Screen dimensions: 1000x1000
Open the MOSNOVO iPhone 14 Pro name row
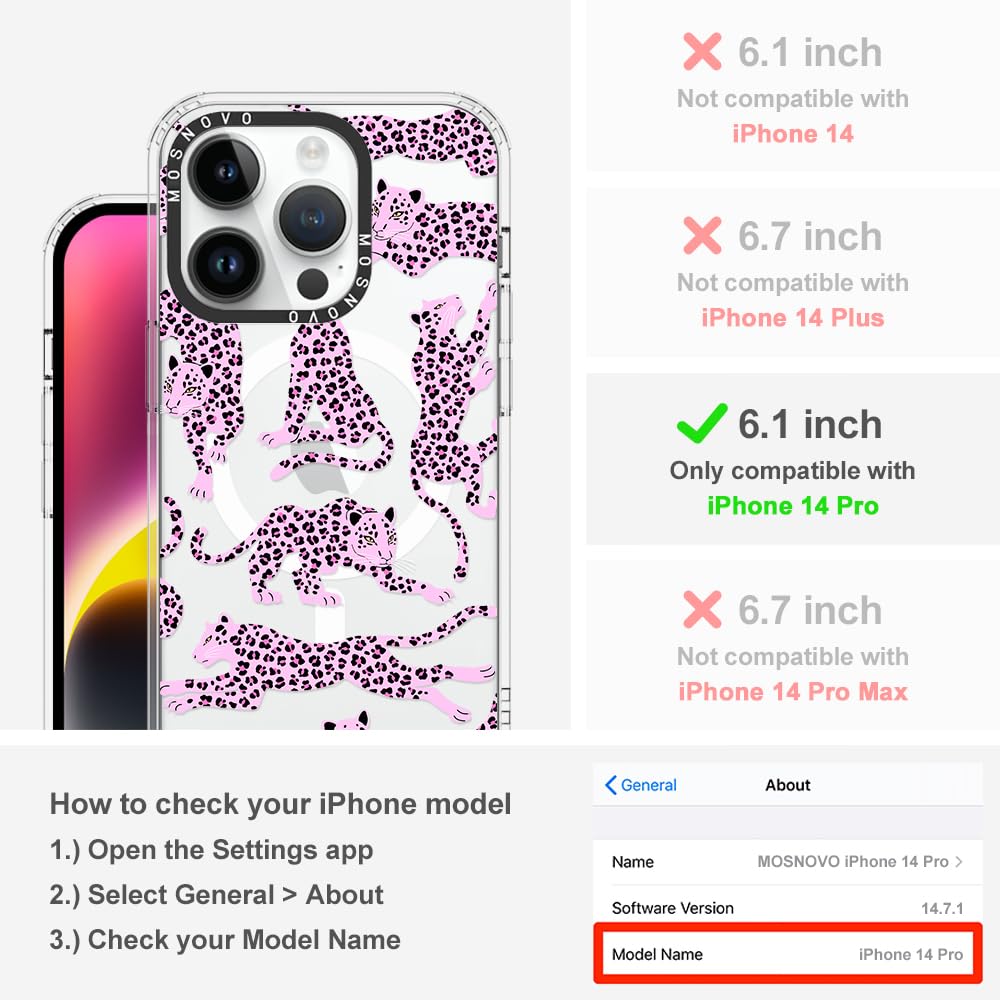pos(788,862)
